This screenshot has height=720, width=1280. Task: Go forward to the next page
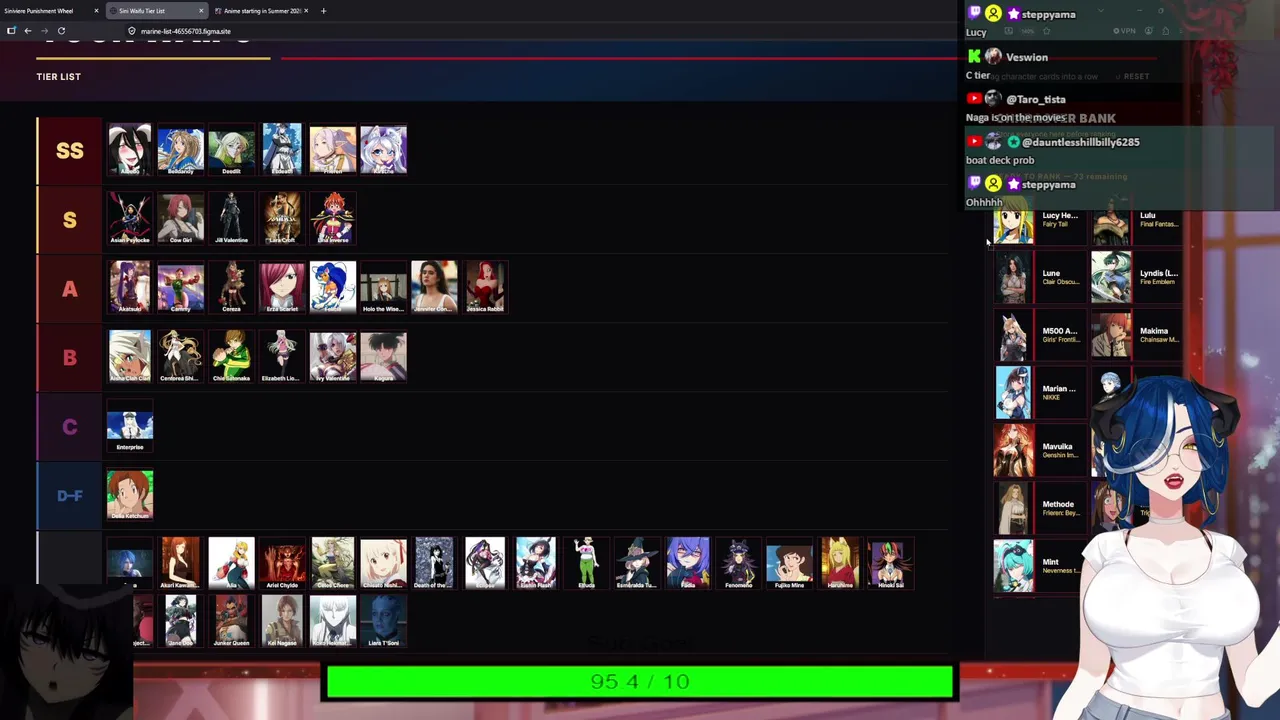(45, 31)
